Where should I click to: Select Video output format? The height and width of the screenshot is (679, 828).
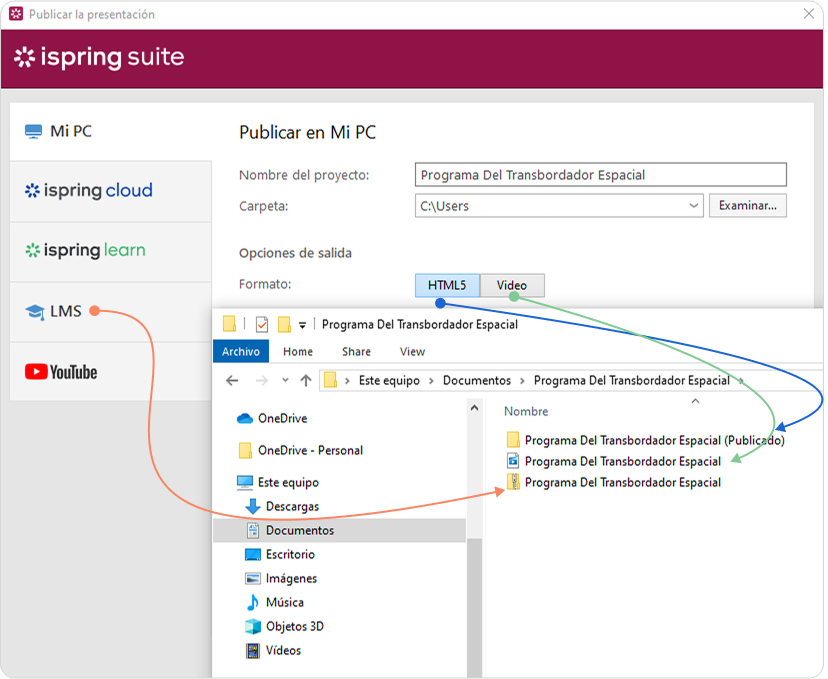512,286
